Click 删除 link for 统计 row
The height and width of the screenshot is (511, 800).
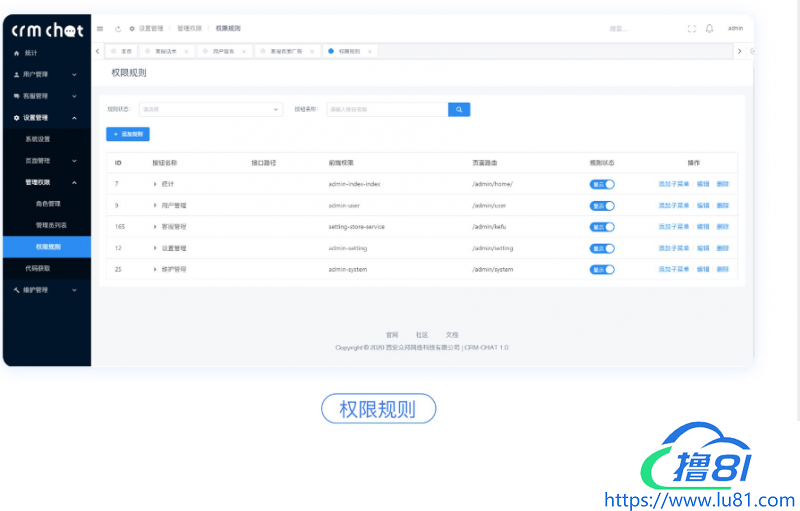(x=722, y=184)
